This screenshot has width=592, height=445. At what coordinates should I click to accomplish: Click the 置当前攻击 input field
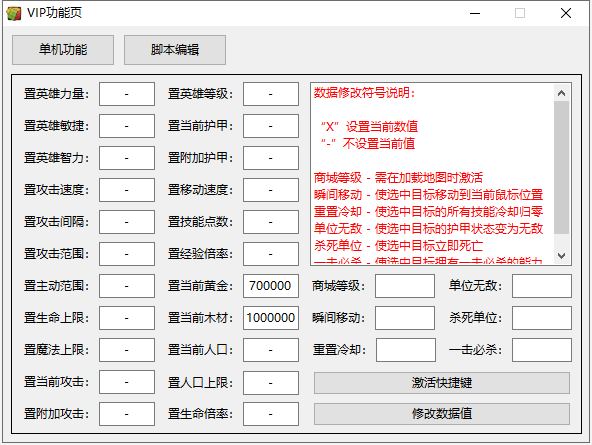[x=127, y=382]
